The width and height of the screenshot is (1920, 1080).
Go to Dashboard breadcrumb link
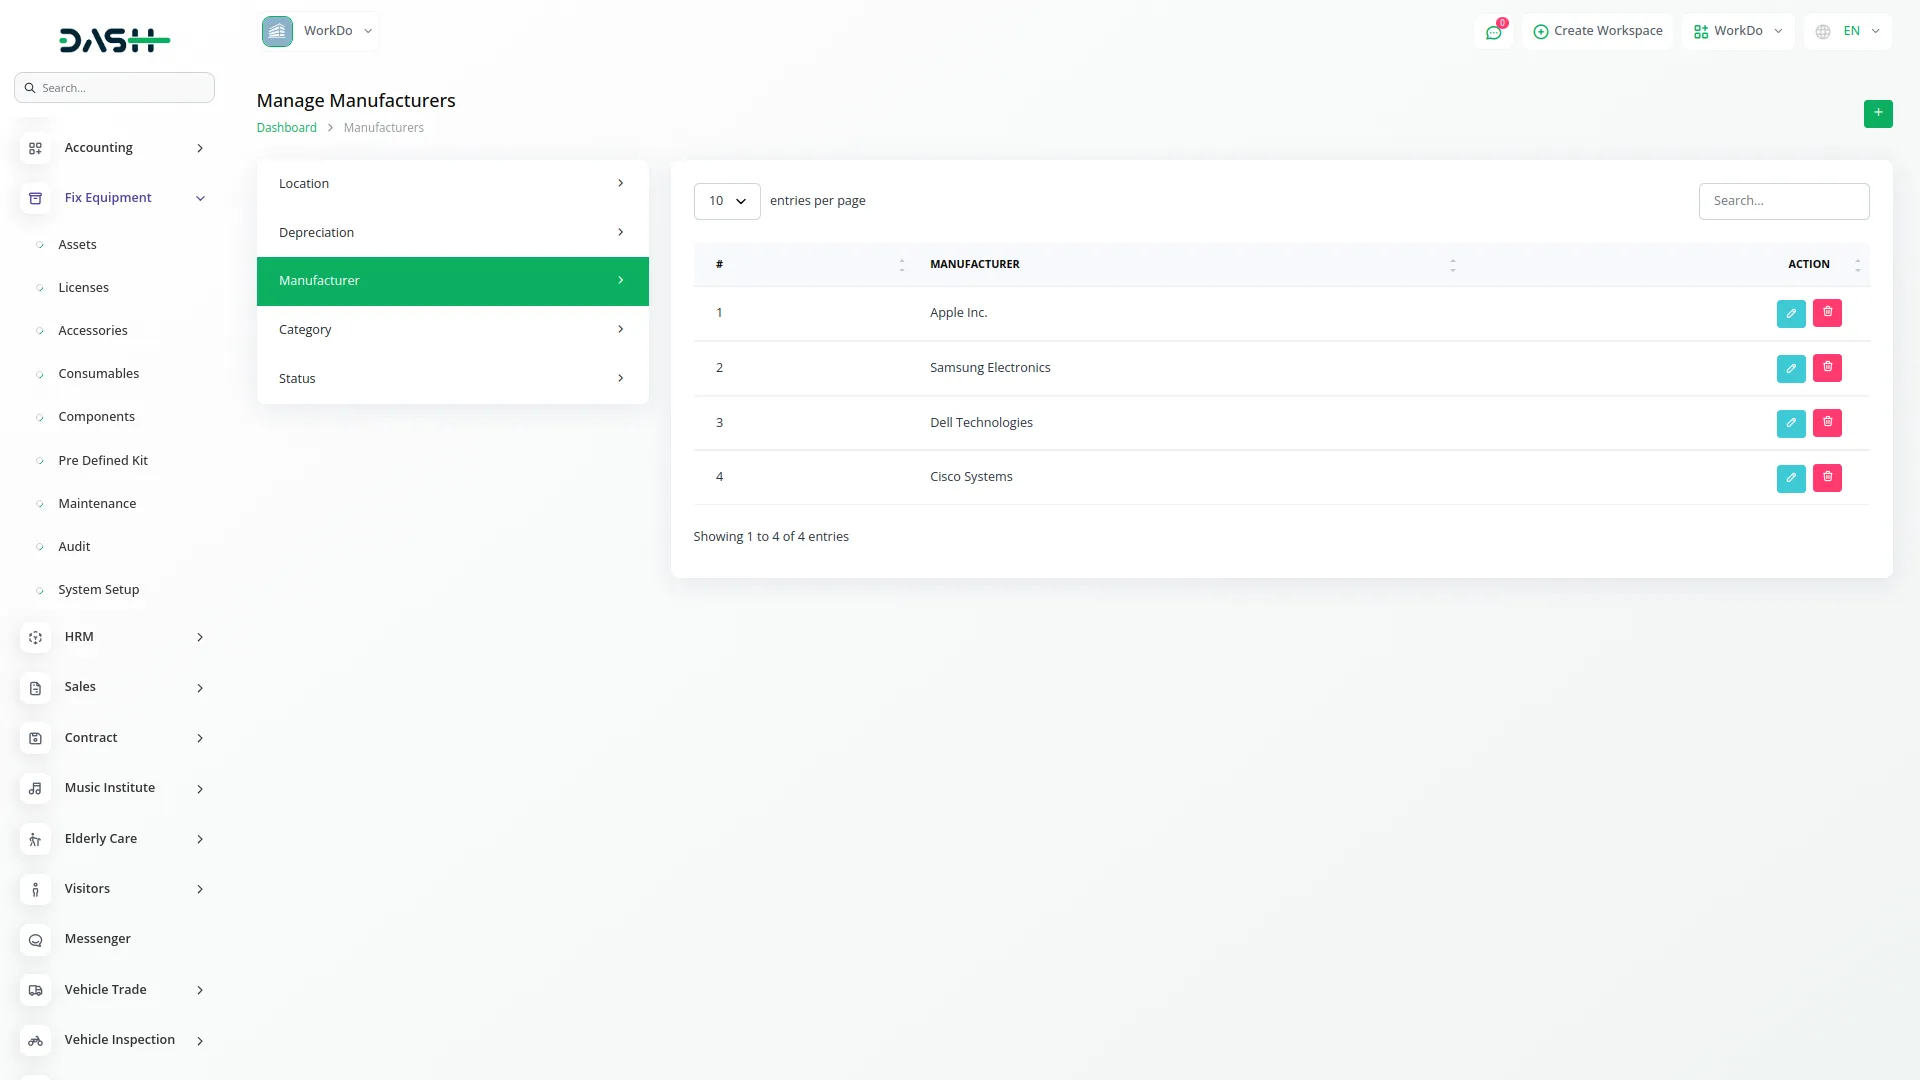(286, 128)
